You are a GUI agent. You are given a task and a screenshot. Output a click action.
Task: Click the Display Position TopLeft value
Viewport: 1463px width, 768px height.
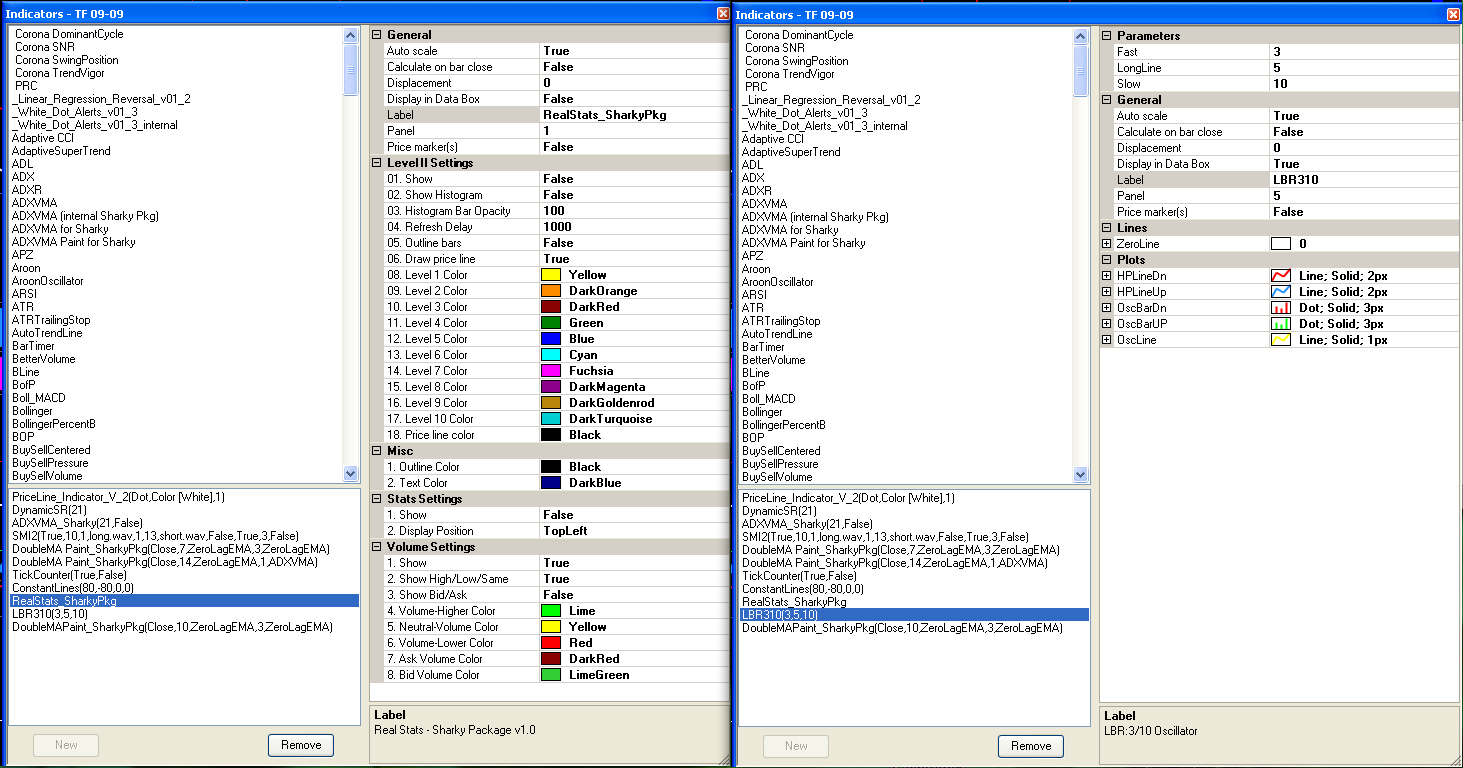click(634, 531)
